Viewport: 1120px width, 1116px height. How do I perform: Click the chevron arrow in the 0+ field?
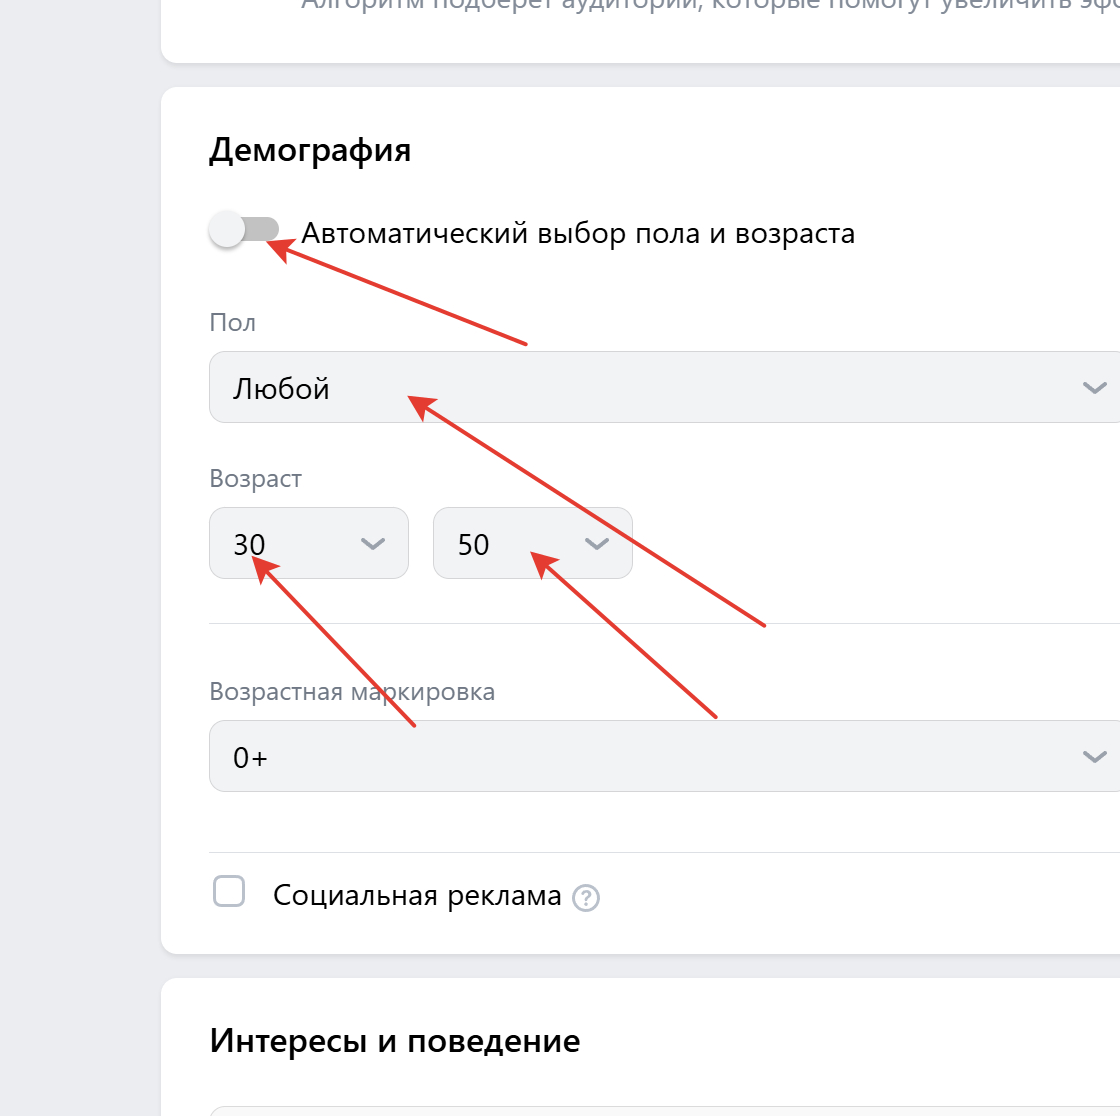[x=1094, y=756]
